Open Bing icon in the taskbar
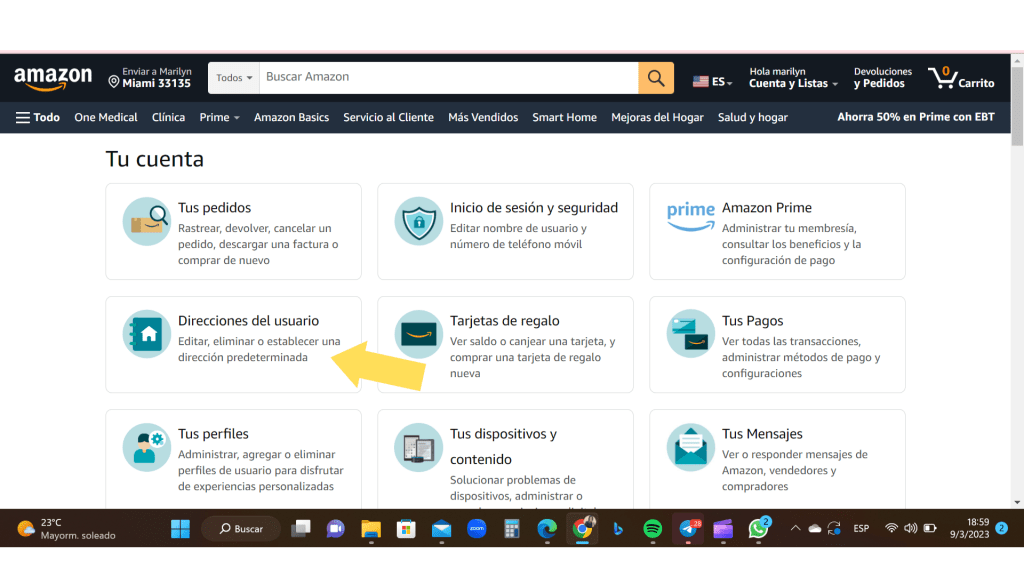The image size is (1024, 576). (617, 528)
